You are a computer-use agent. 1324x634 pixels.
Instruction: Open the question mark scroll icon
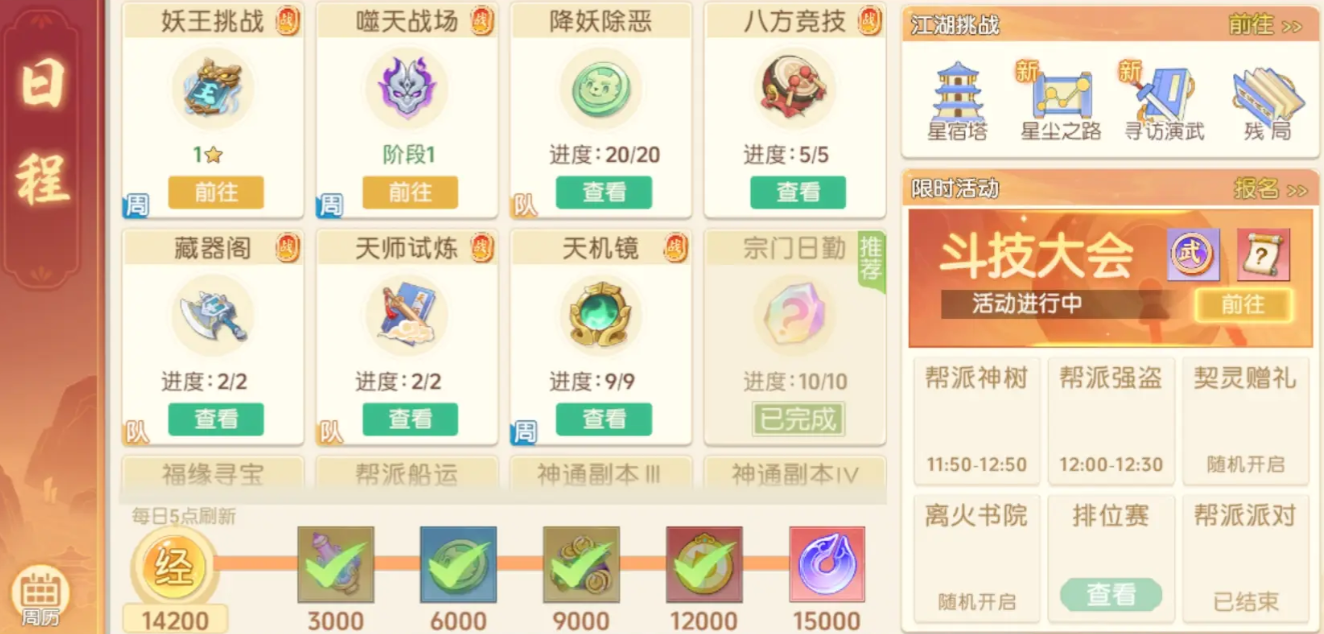[1263, 254]
